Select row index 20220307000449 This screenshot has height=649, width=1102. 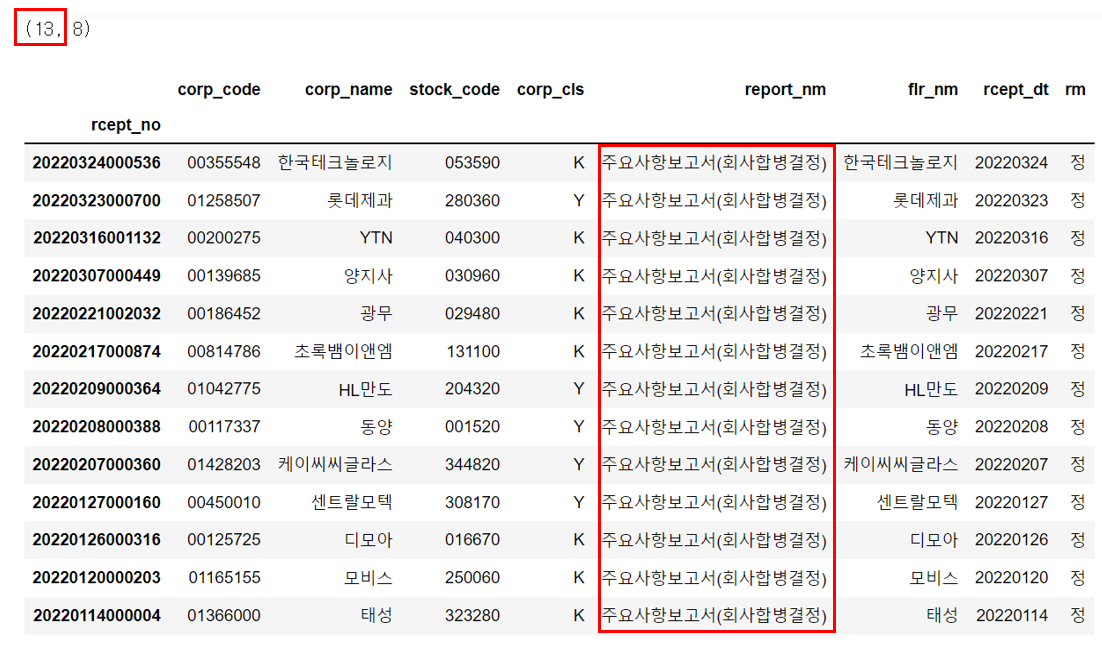coord(96,276)
